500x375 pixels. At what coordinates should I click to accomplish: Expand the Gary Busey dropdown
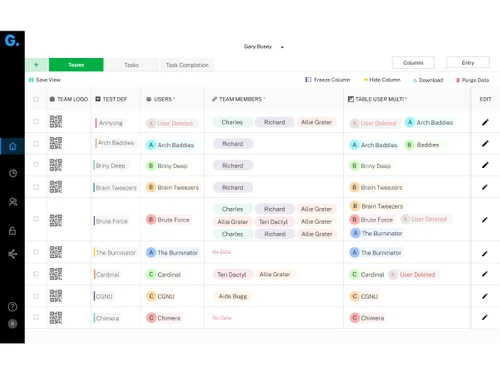coord(264,47)
